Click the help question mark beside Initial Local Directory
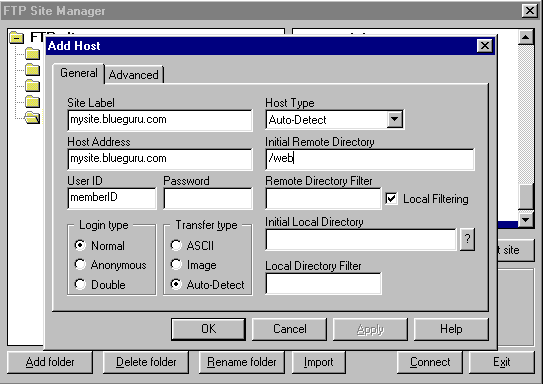The image size is (543, 384). pos(467,239)
